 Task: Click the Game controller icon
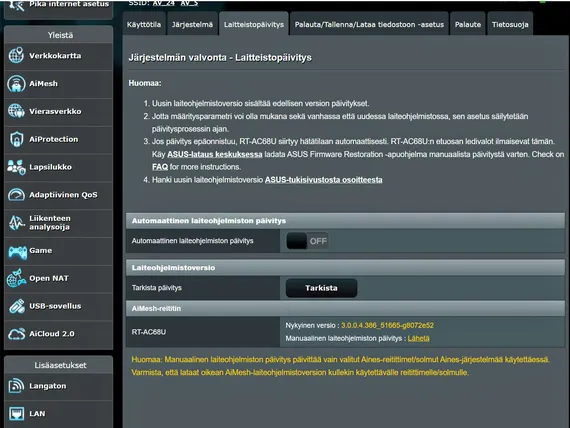coord(17,252)
